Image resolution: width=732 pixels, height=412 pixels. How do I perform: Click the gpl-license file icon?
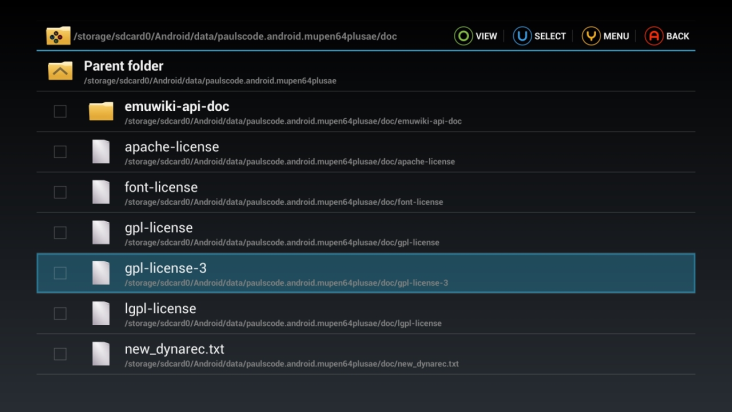click(x=101, y=232)
